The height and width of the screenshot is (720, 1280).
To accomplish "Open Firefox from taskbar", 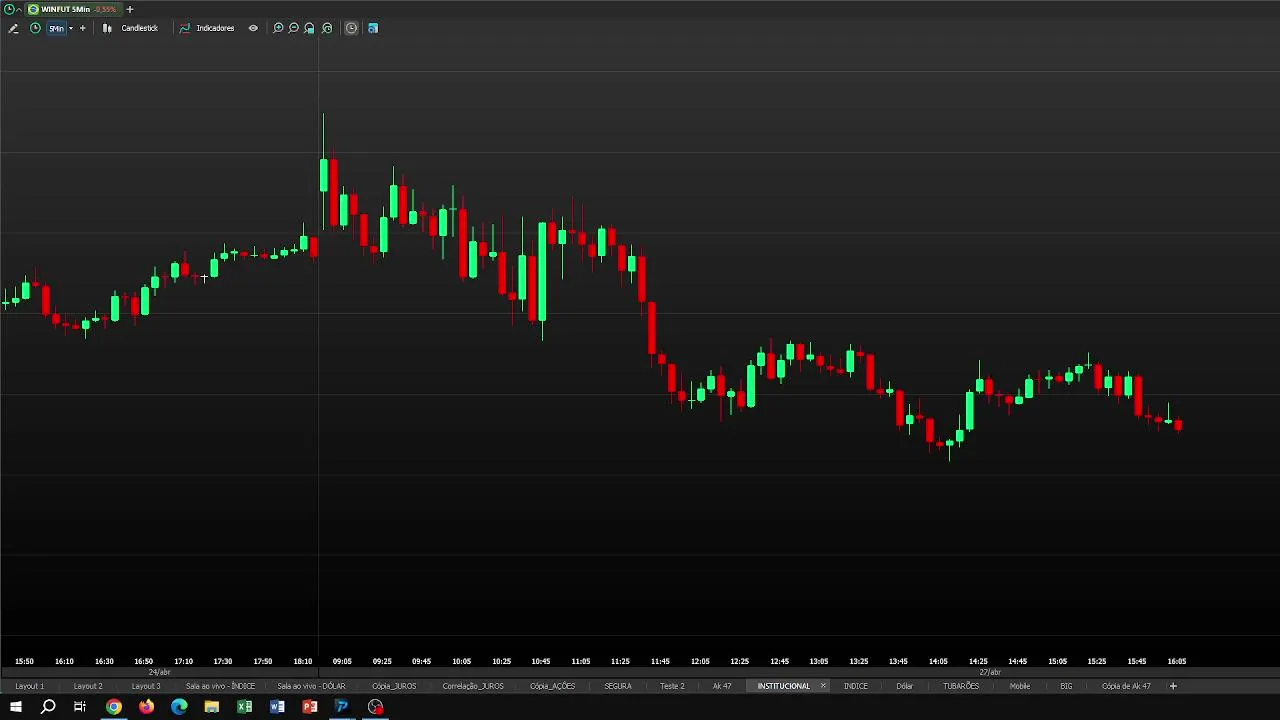I will (146, 707).
